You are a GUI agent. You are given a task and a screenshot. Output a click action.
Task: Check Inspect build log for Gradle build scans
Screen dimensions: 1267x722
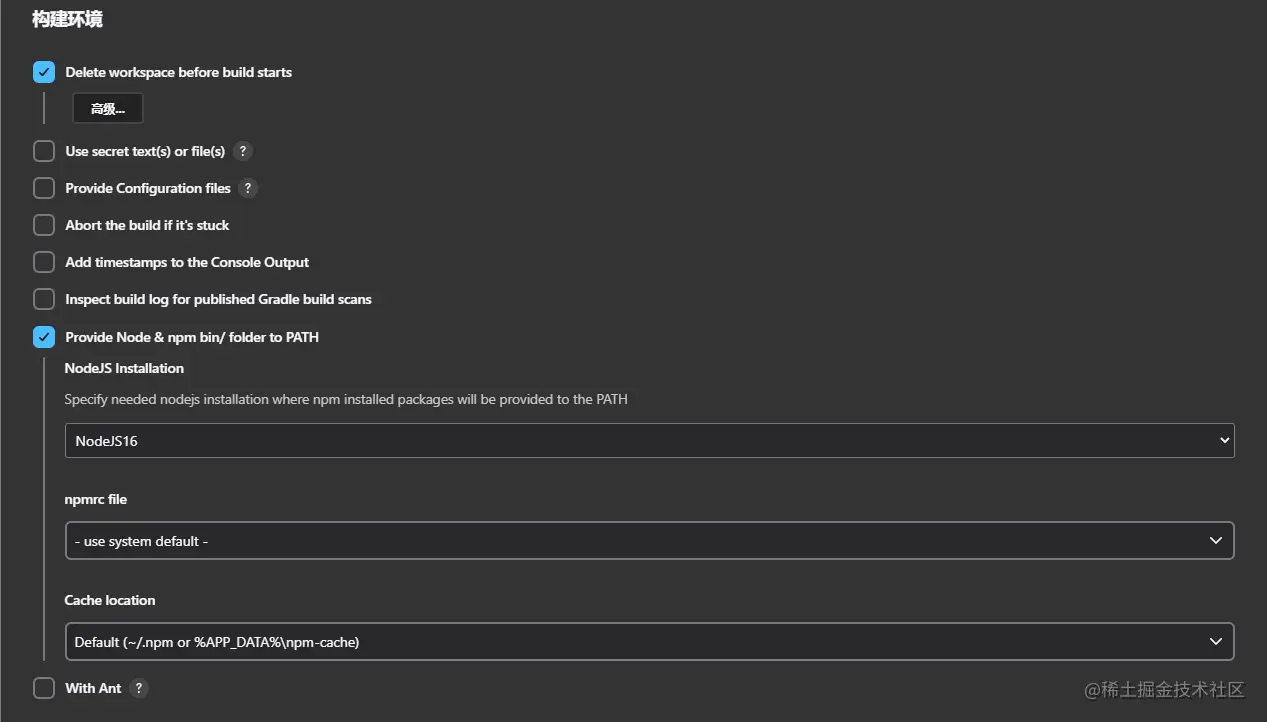(44, 299)
